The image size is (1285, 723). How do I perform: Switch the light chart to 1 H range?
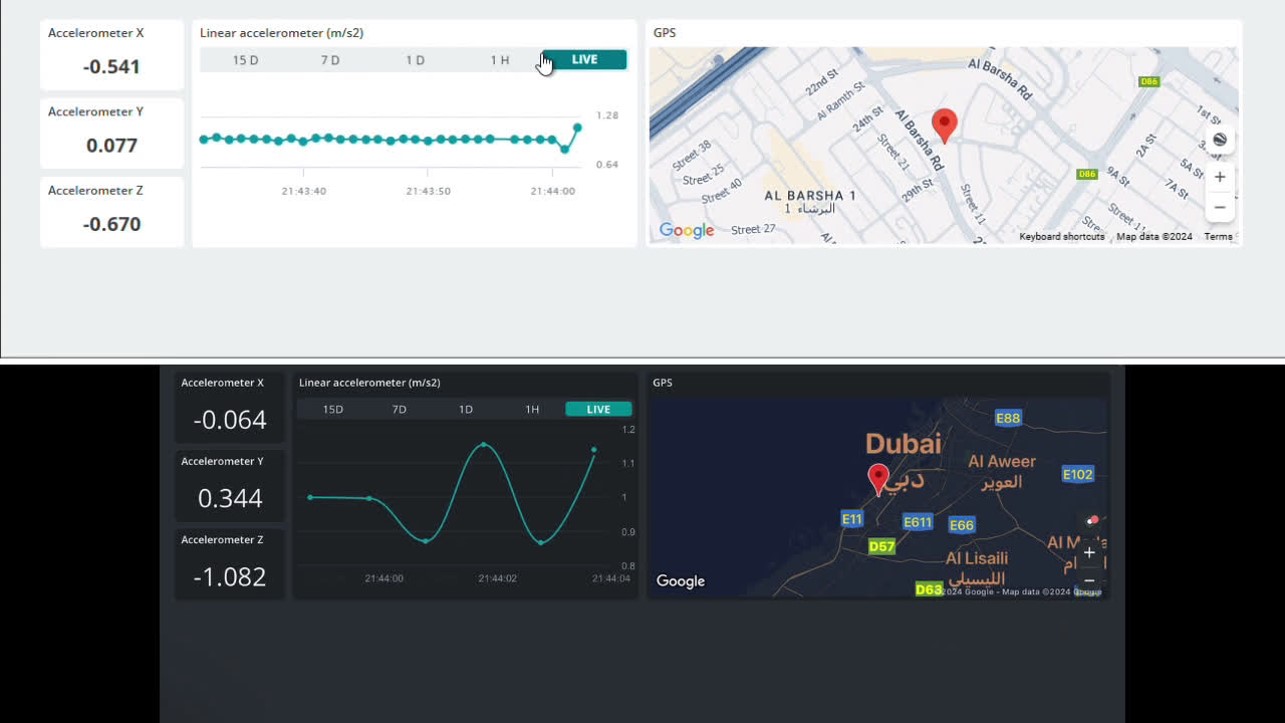pos(500,60)
